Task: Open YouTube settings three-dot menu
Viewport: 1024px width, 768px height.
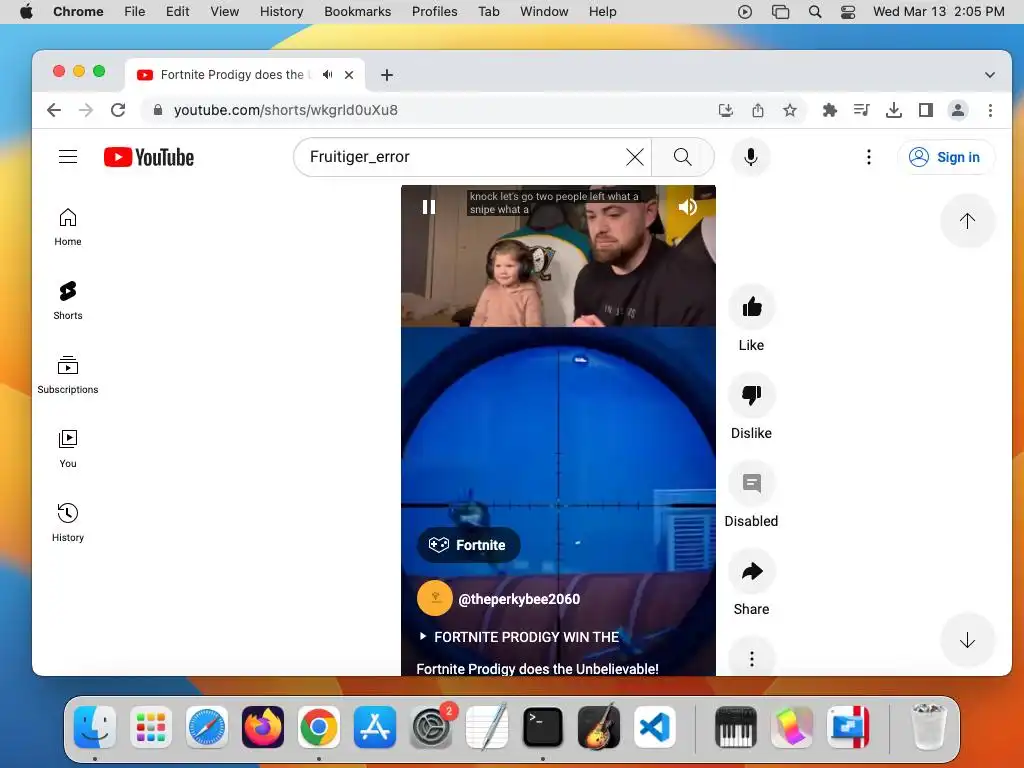Action: (869, 157)
